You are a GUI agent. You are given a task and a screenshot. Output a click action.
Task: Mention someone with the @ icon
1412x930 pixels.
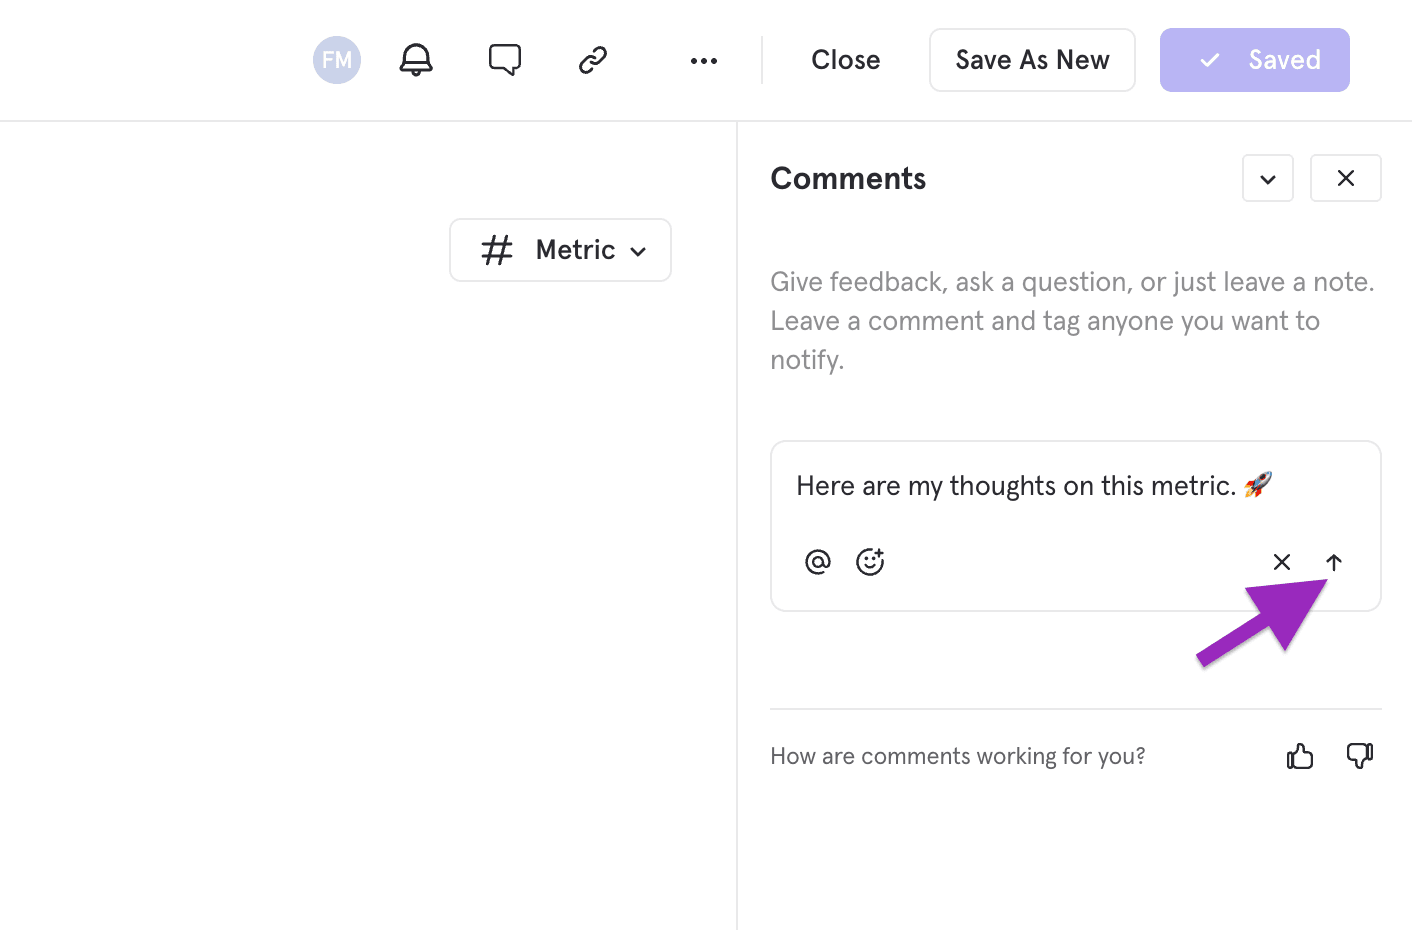pos(818,561)
